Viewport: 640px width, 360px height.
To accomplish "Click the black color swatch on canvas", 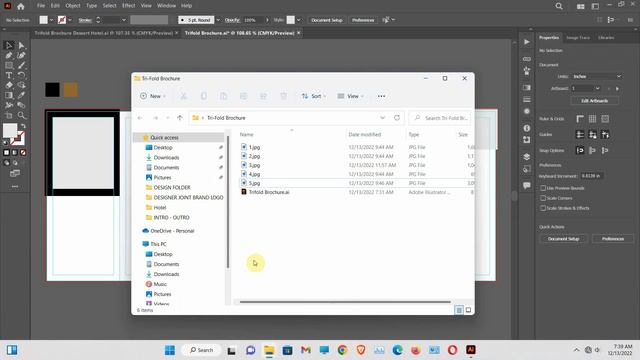I will click(52, 89).
